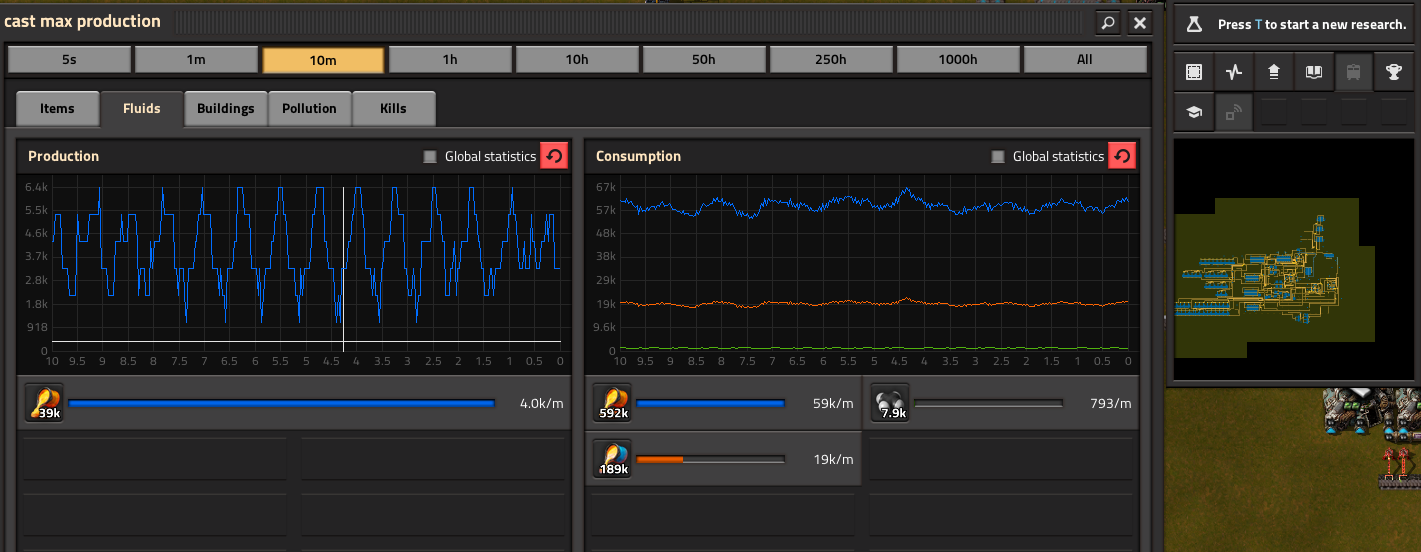Click the research flask icon
This screenshot has width=1421, height=552.
click(1193, 24)
